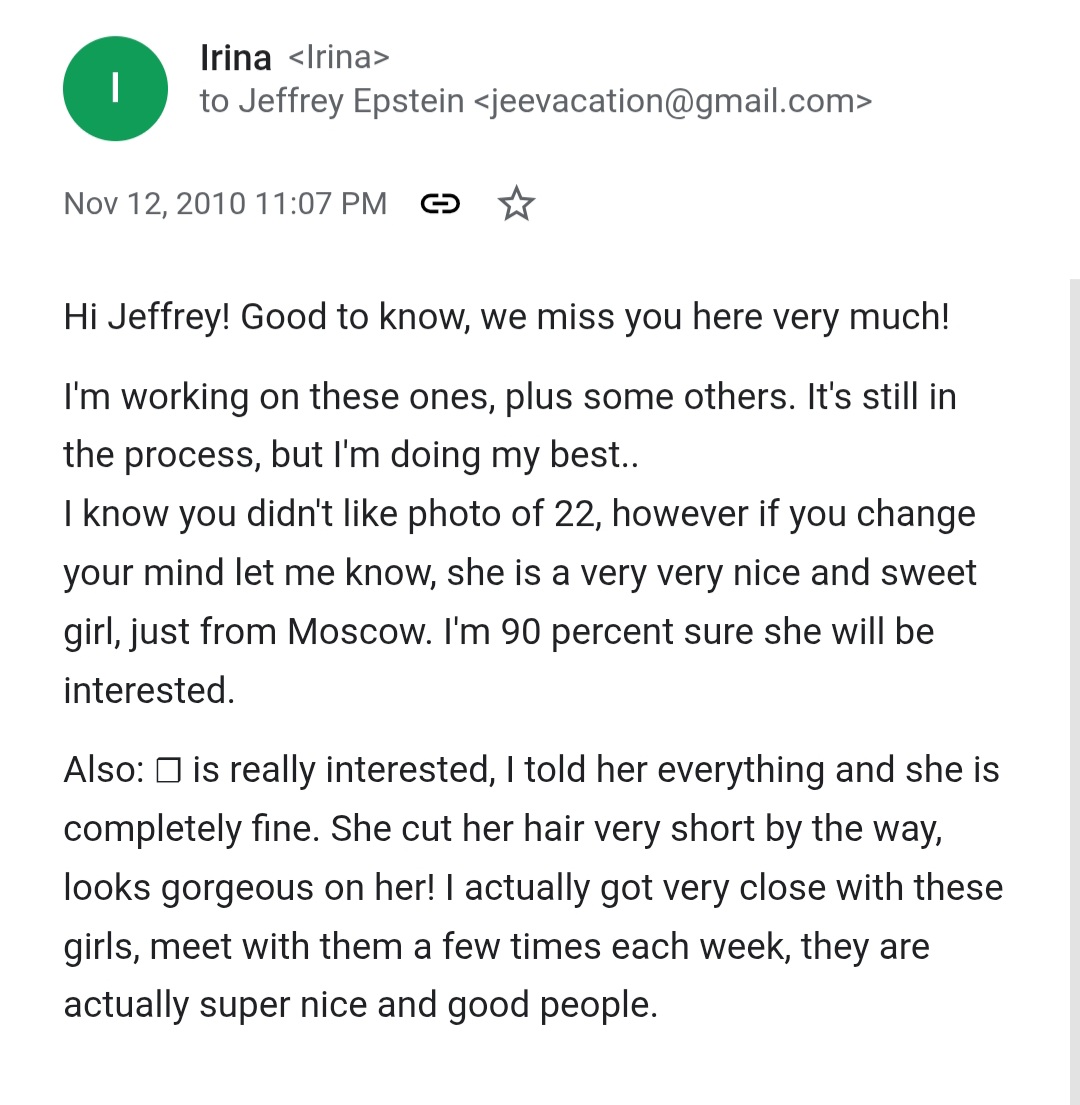Viewport: 1080px width, 1105px height.
Task: Click the line "looks gorgeous on her!"
Action: 533,888
